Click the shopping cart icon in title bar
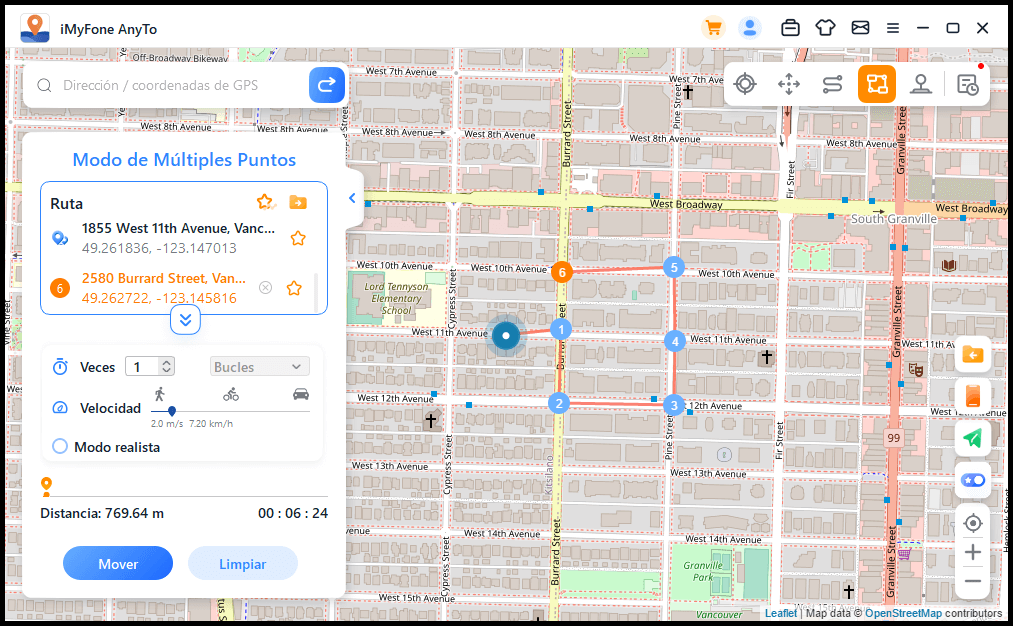The height and width of the screenshot is (626, 1013). coord(713,27)
